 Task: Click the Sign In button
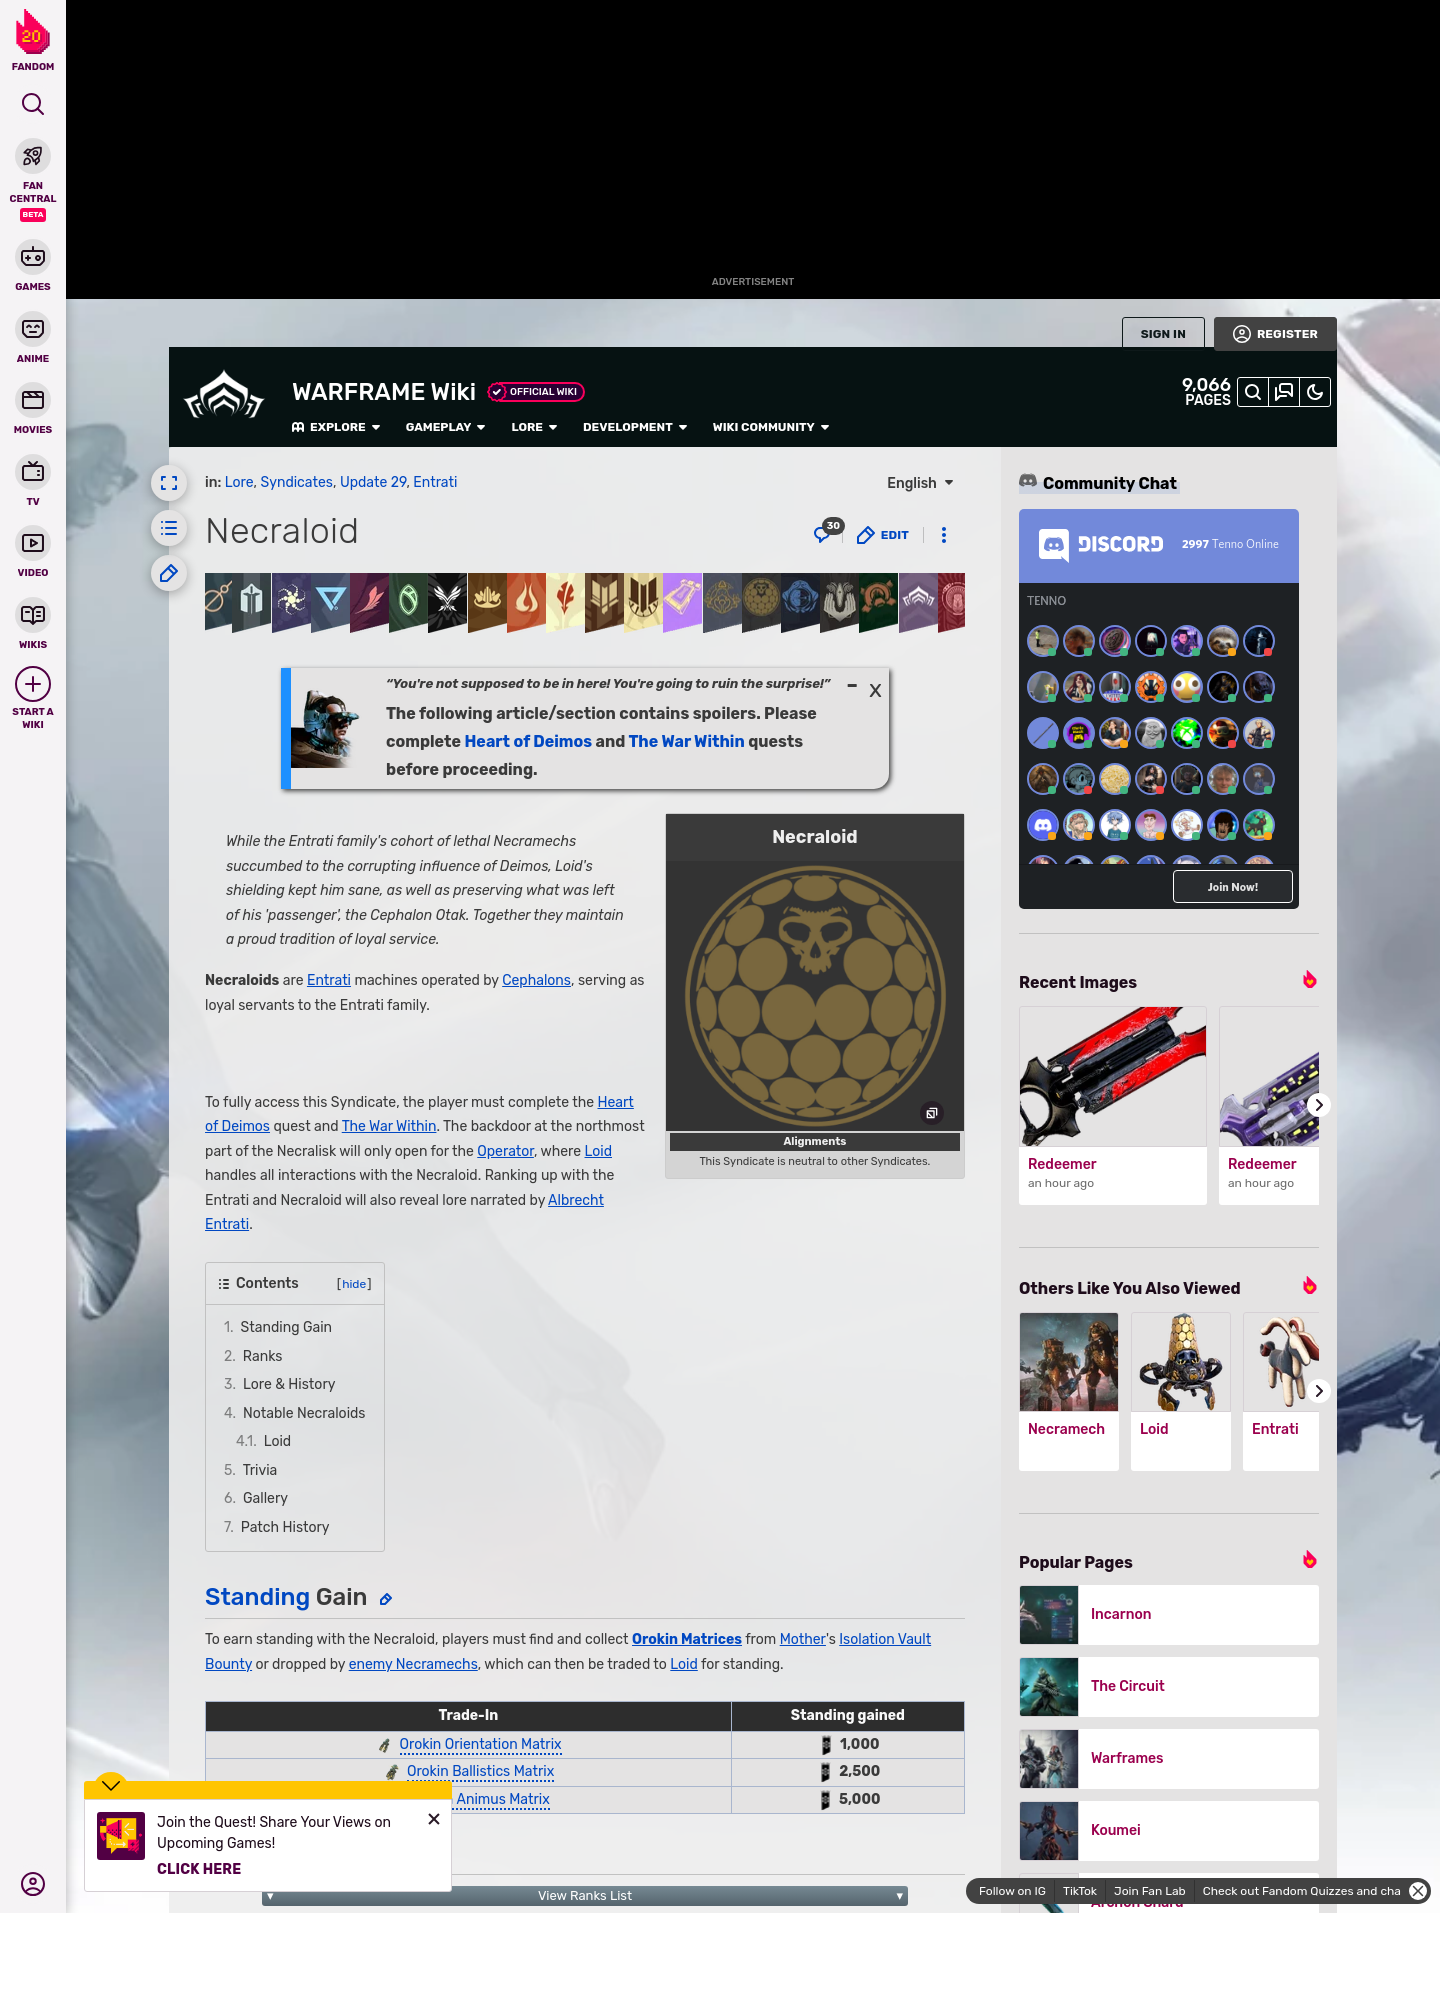(1163, 334)
